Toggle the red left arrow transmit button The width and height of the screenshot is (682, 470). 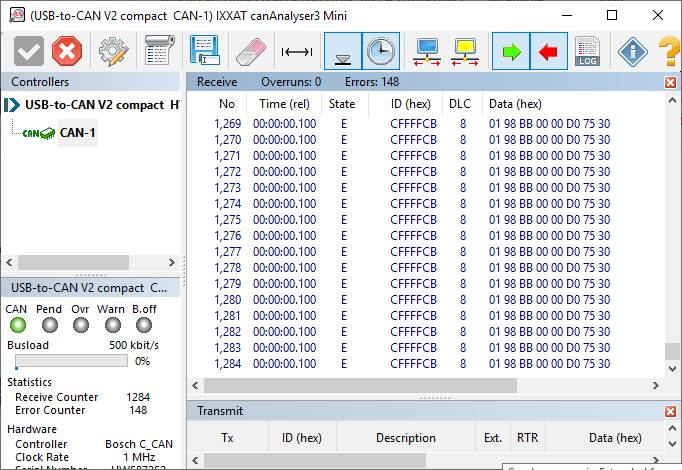point(549,51)
